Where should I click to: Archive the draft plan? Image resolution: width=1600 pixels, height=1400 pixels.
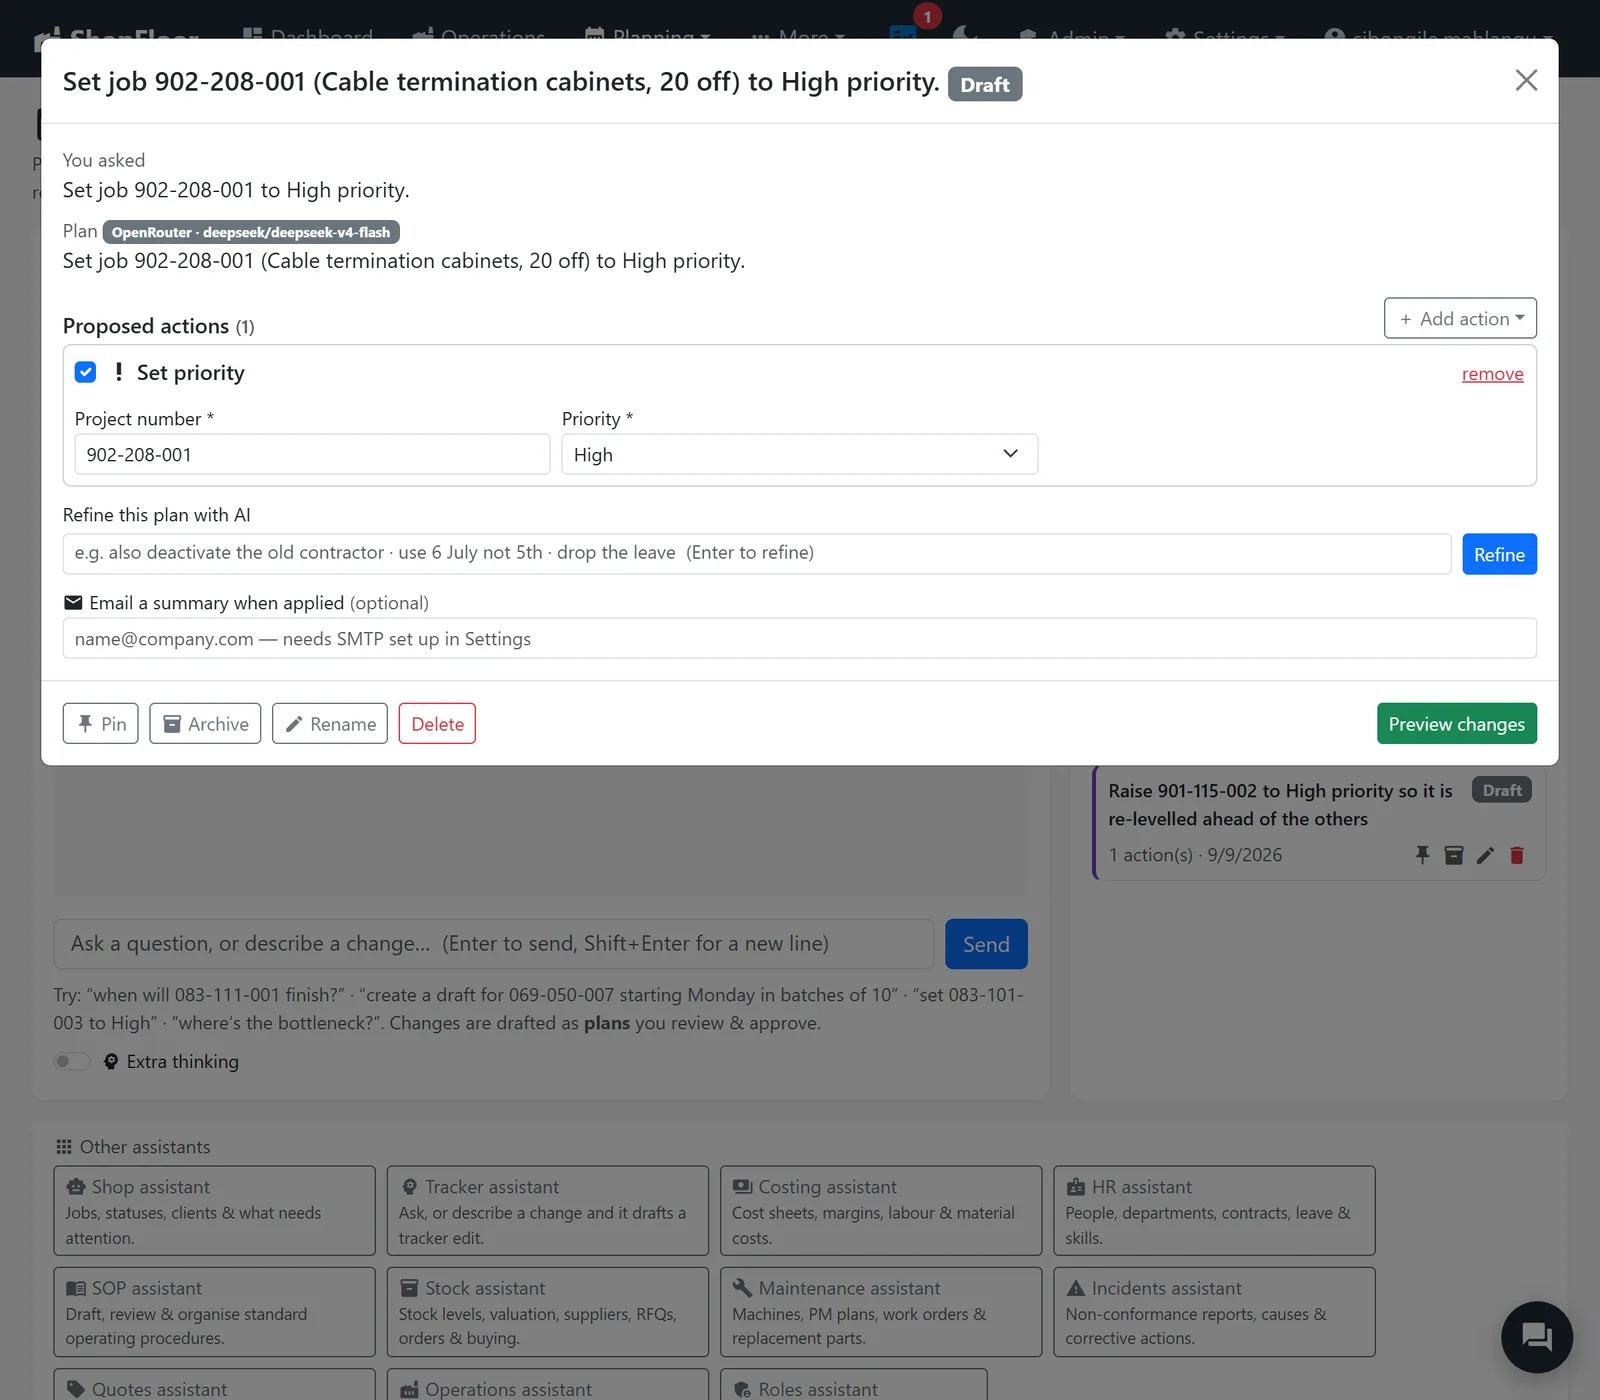click(x=205, y=723)
